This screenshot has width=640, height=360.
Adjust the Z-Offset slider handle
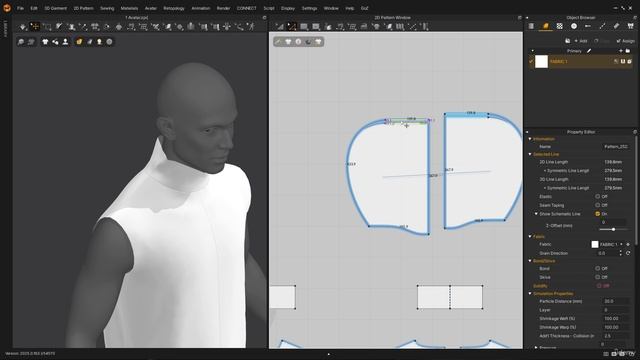point(613,229)
